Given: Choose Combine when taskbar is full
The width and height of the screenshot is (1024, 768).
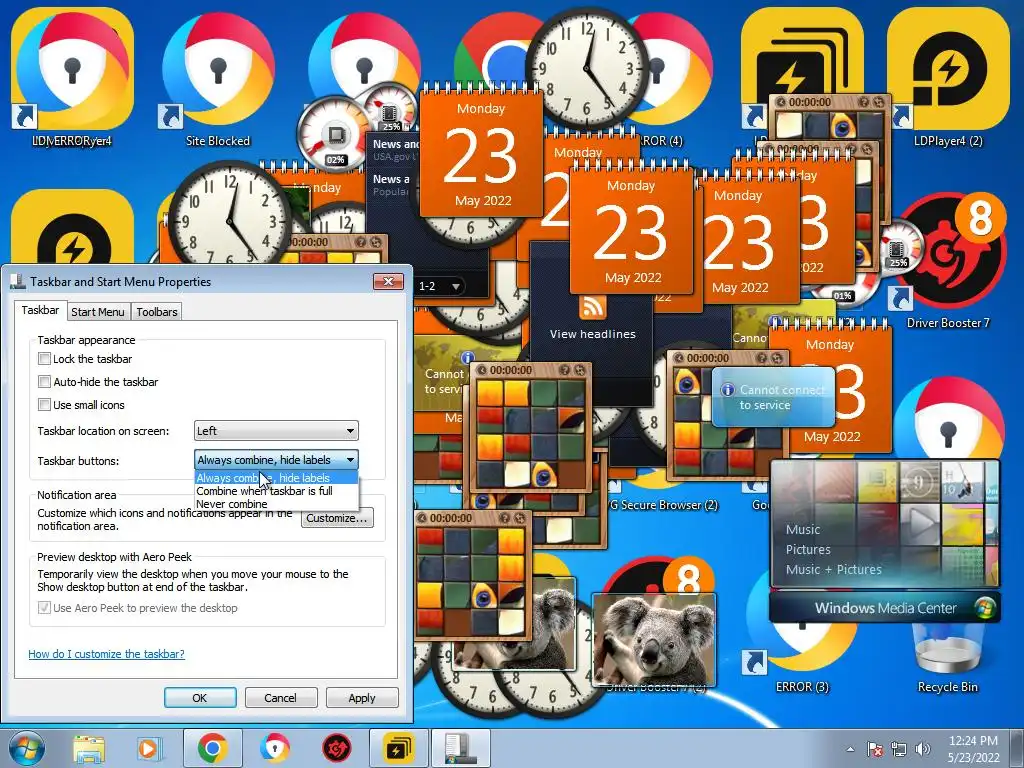Looking at the screenshot, I should point(276,491).
